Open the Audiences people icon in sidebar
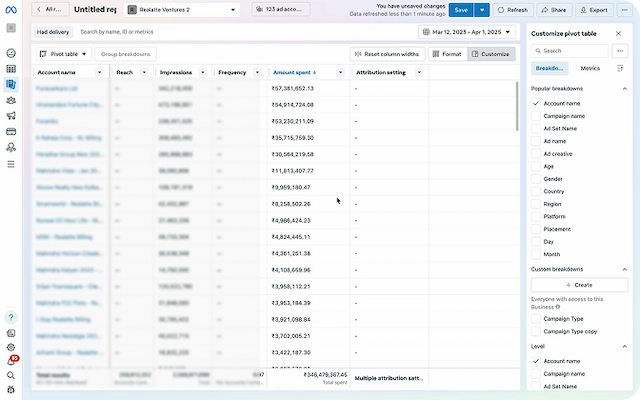The width and height of the screenshot is (640, 400). click(10, 101)
